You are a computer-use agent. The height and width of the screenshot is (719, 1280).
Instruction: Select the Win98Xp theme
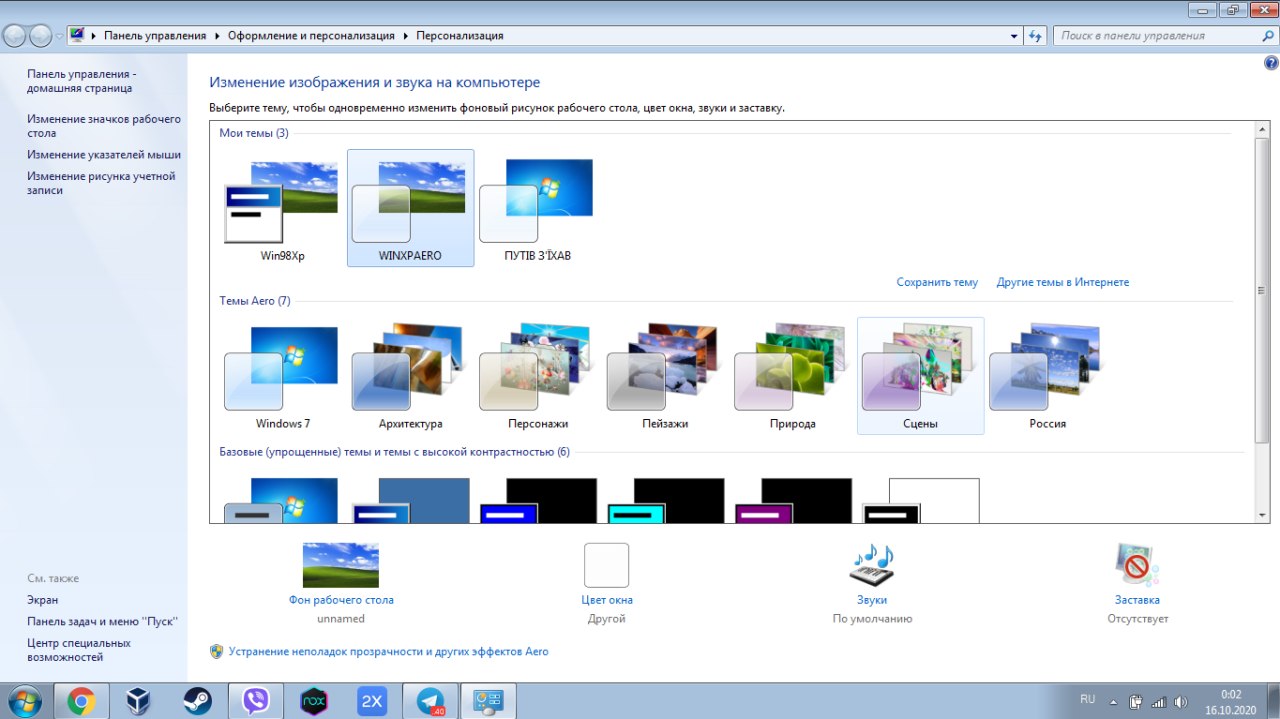[282, 208]
